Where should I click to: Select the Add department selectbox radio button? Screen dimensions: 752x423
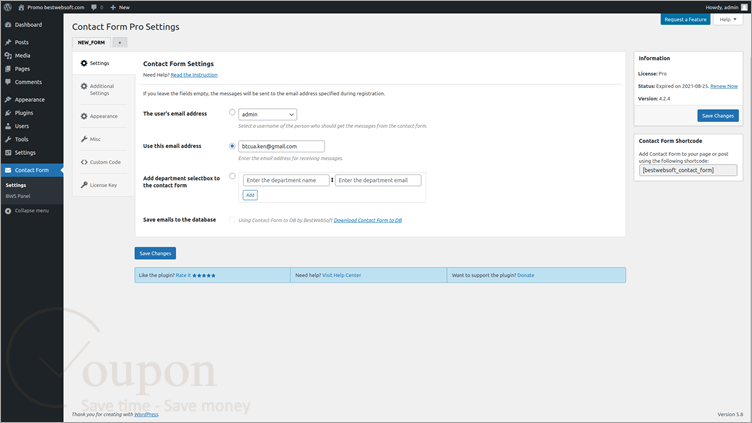coord(232,176)
